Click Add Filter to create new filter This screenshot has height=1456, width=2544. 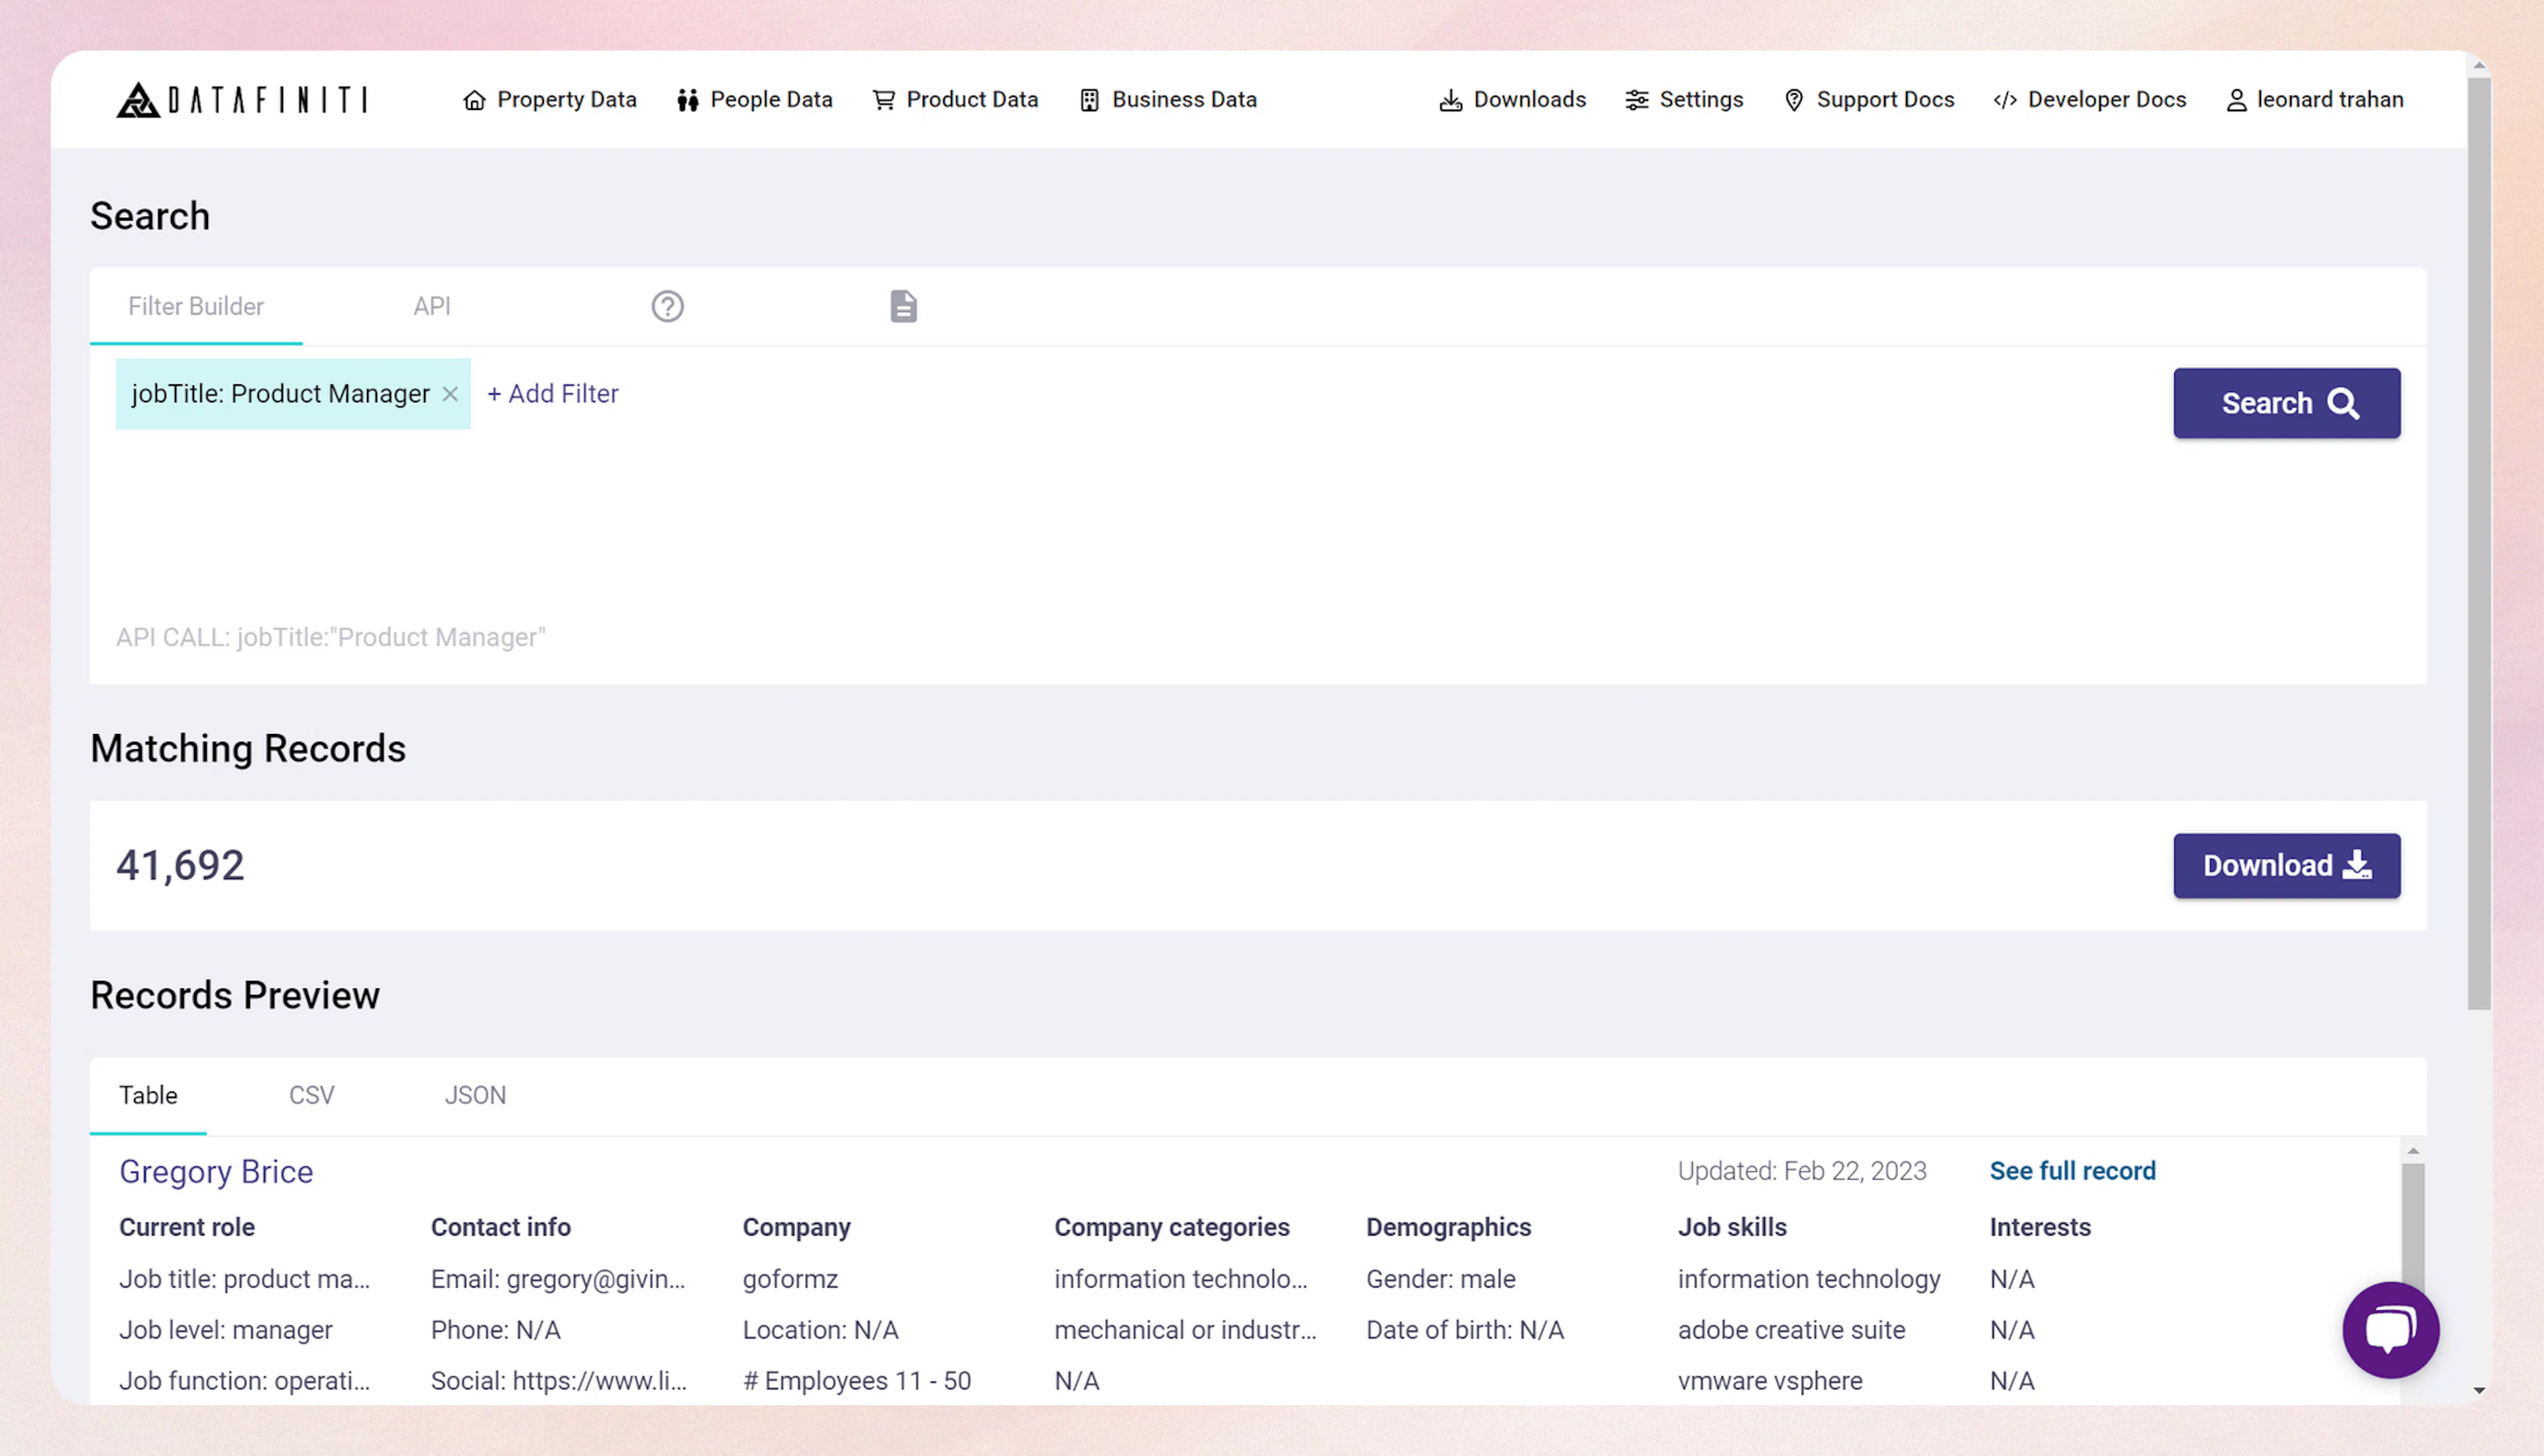coord(552,393)
